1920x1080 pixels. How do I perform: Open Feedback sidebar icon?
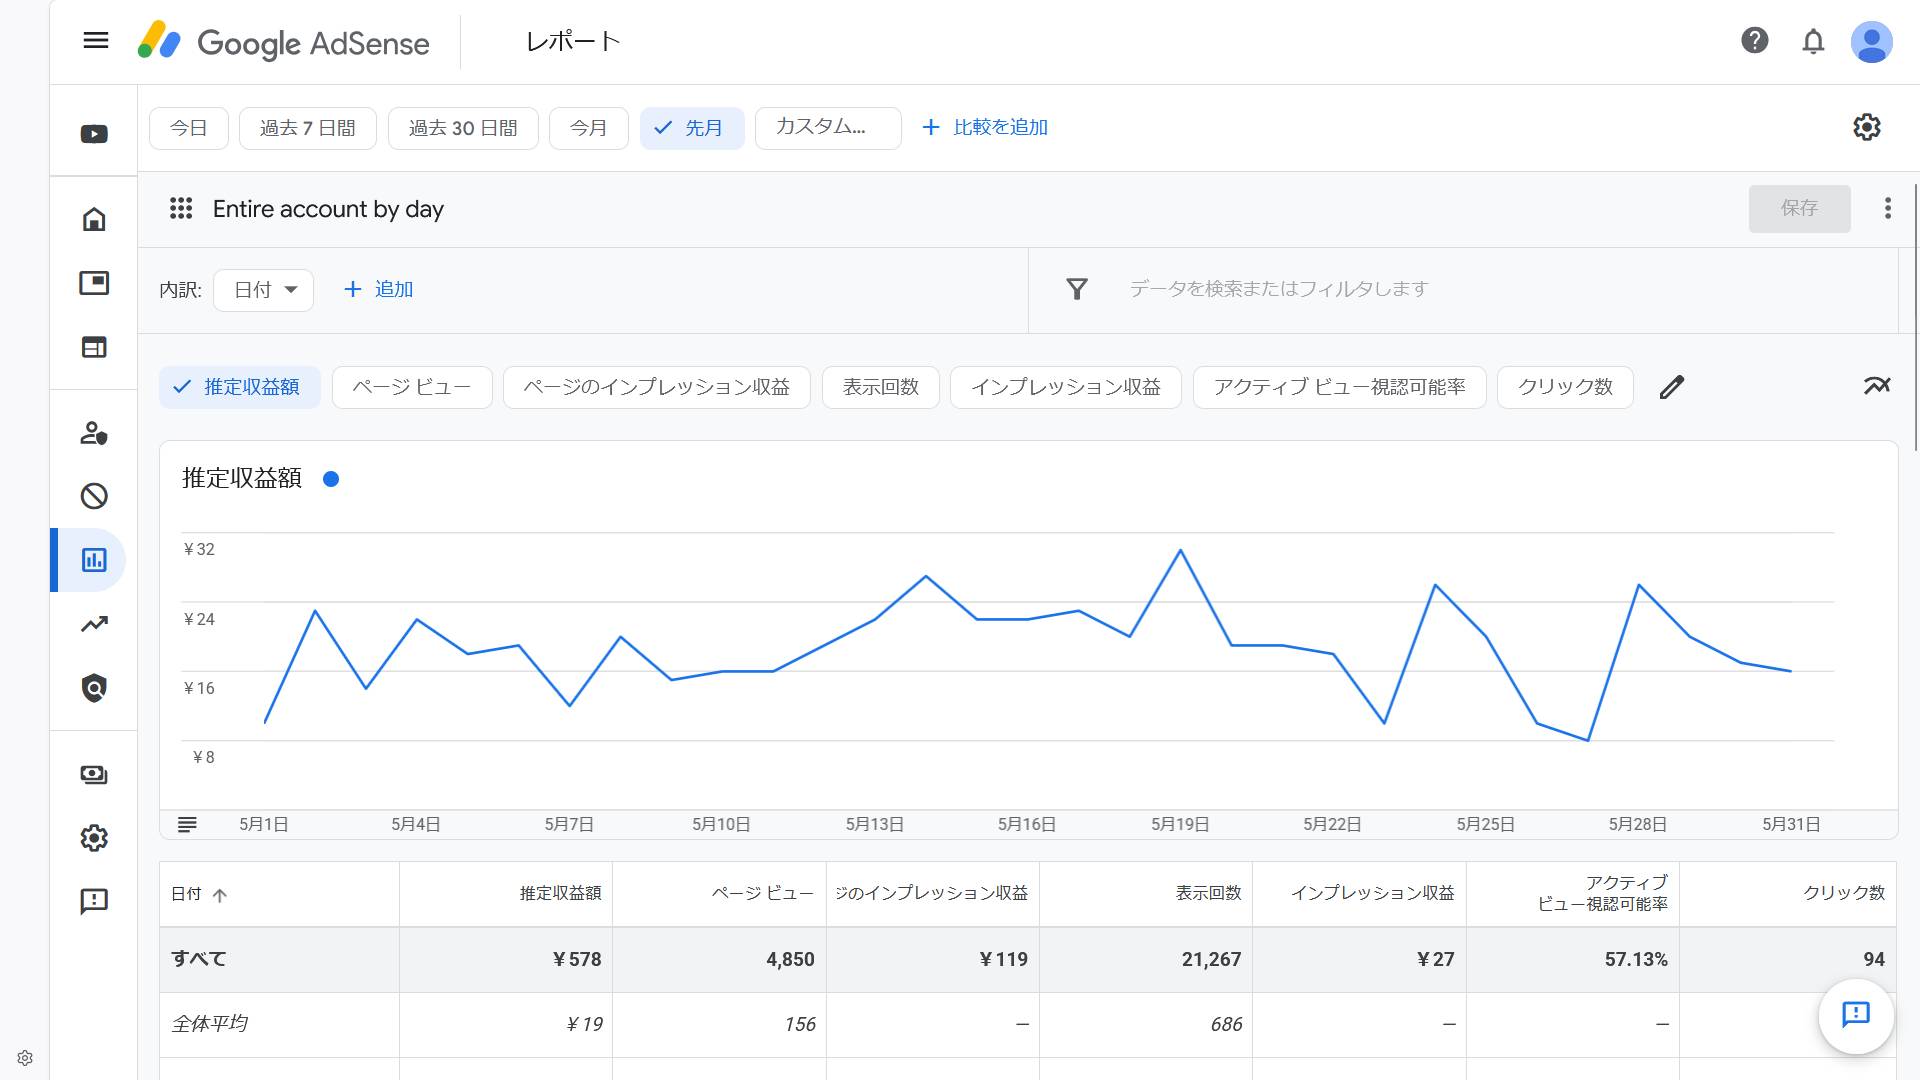tap(94, 902)
